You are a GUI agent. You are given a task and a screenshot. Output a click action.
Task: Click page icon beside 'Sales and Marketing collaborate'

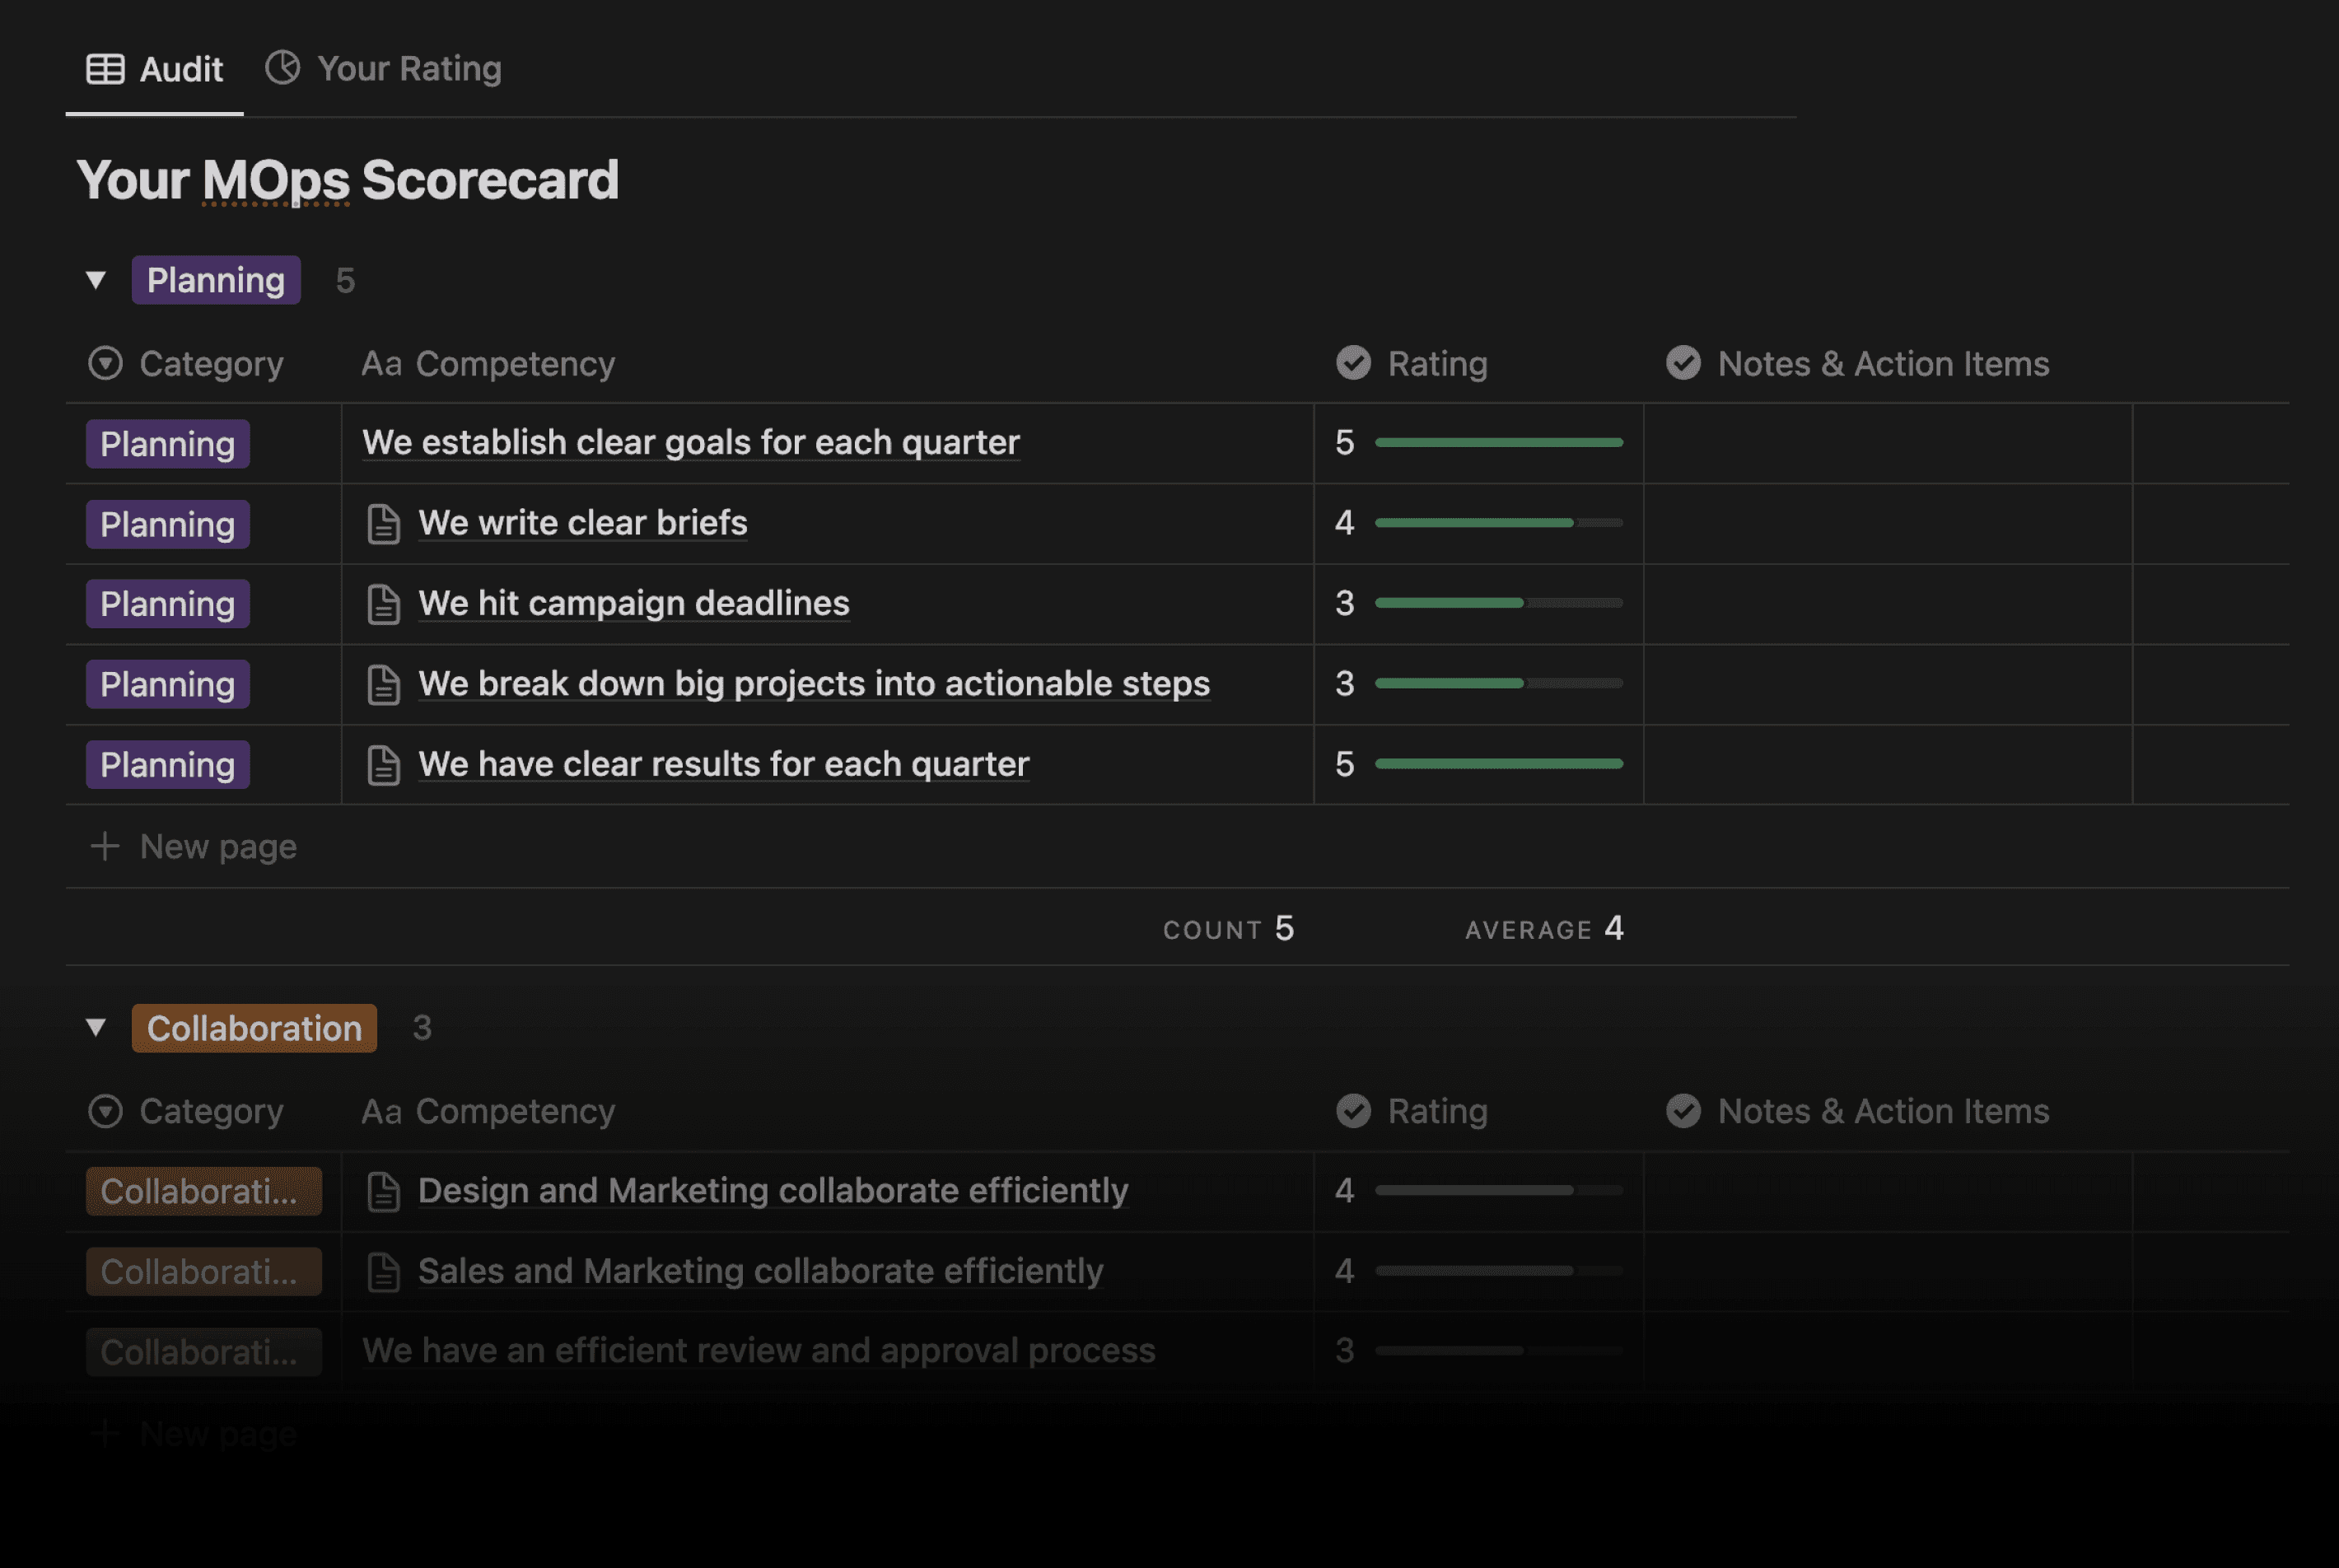[x=384, y=1272]
